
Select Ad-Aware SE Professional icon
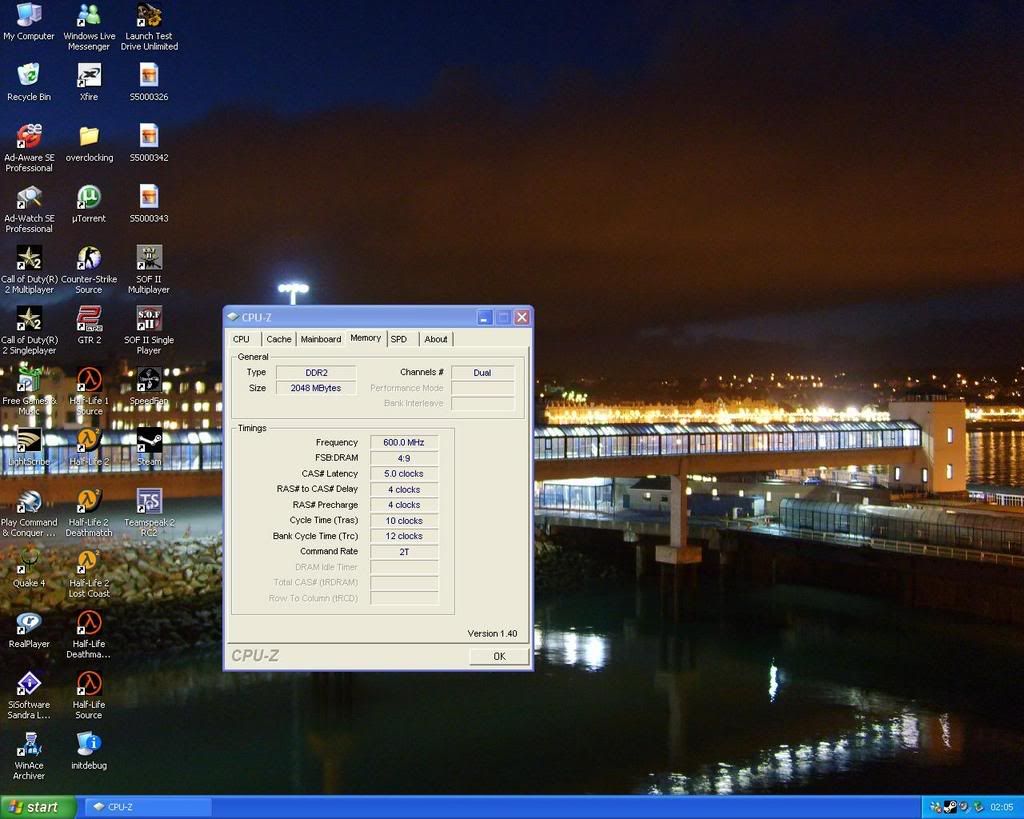point(29,148)
